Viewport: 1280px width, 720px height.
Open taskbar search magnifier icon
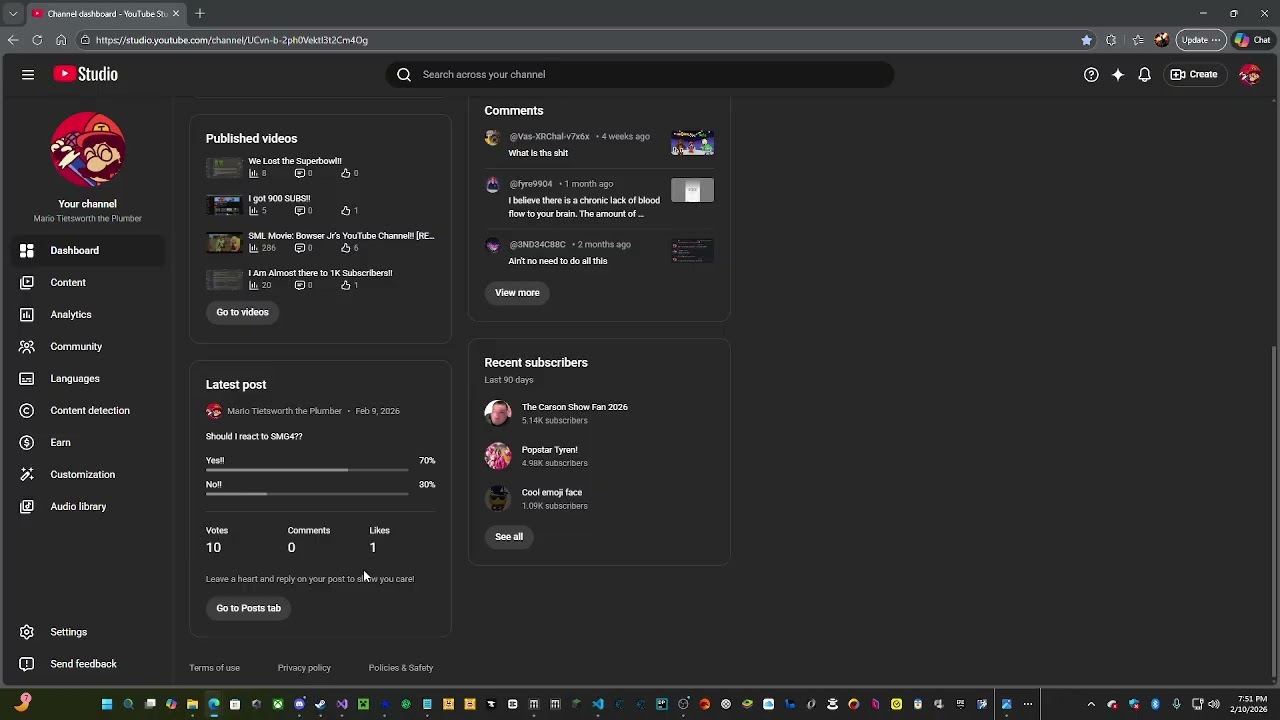(128, 704)
